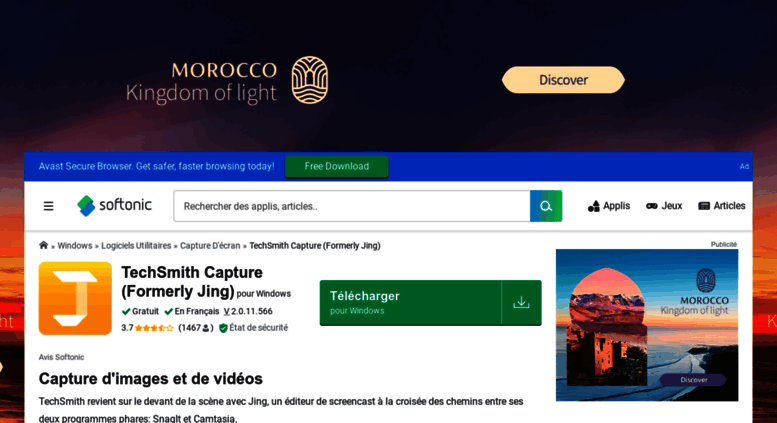Click the security shield icon
This screenshot has width=777, height=423.
click(223, 328)
